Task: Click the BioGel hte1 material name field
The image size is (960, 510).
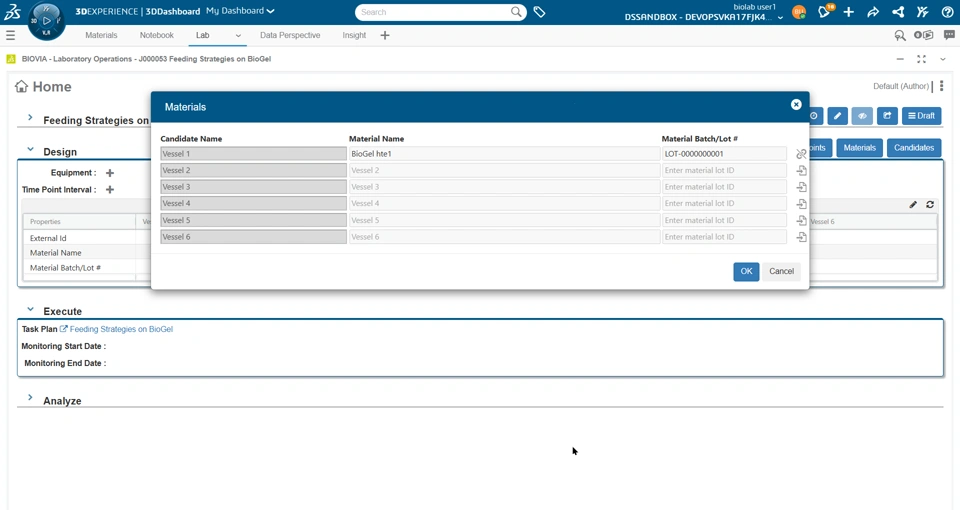Action: coord(504,154)
